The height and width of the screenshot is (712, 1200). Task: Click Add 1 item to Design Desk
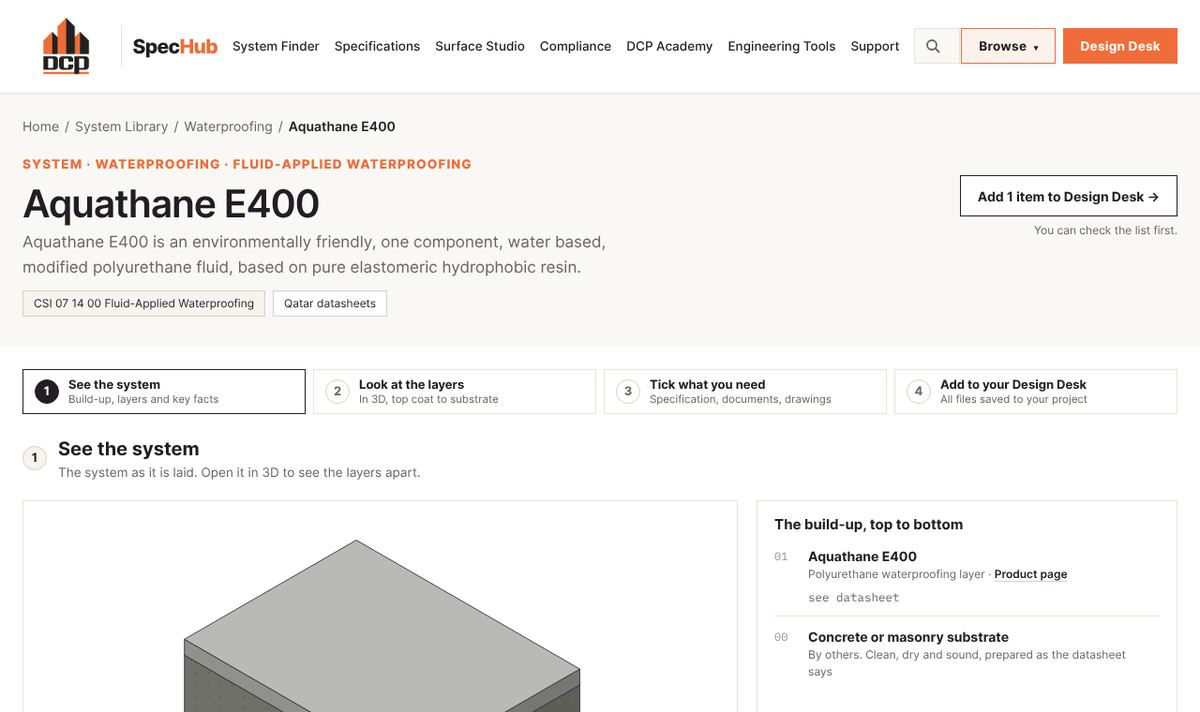[1069, 197]
